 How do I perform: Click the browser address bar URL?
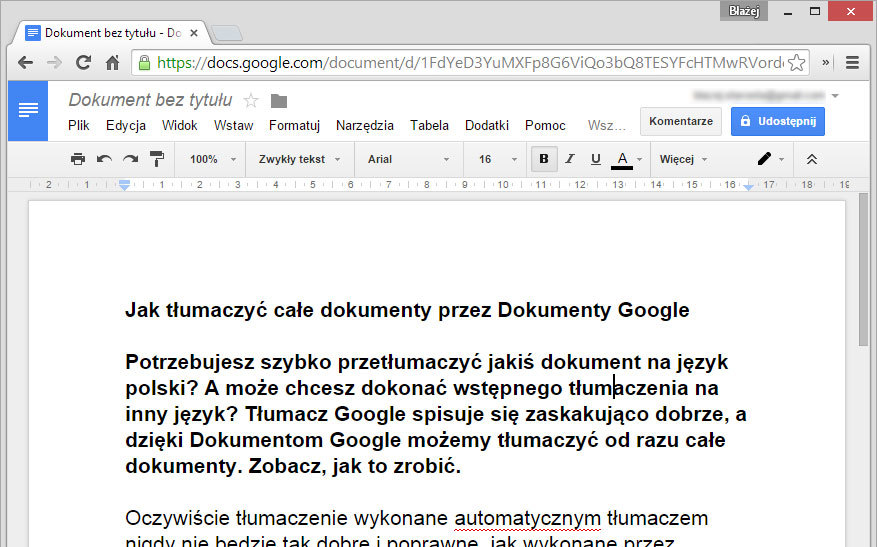470,63
